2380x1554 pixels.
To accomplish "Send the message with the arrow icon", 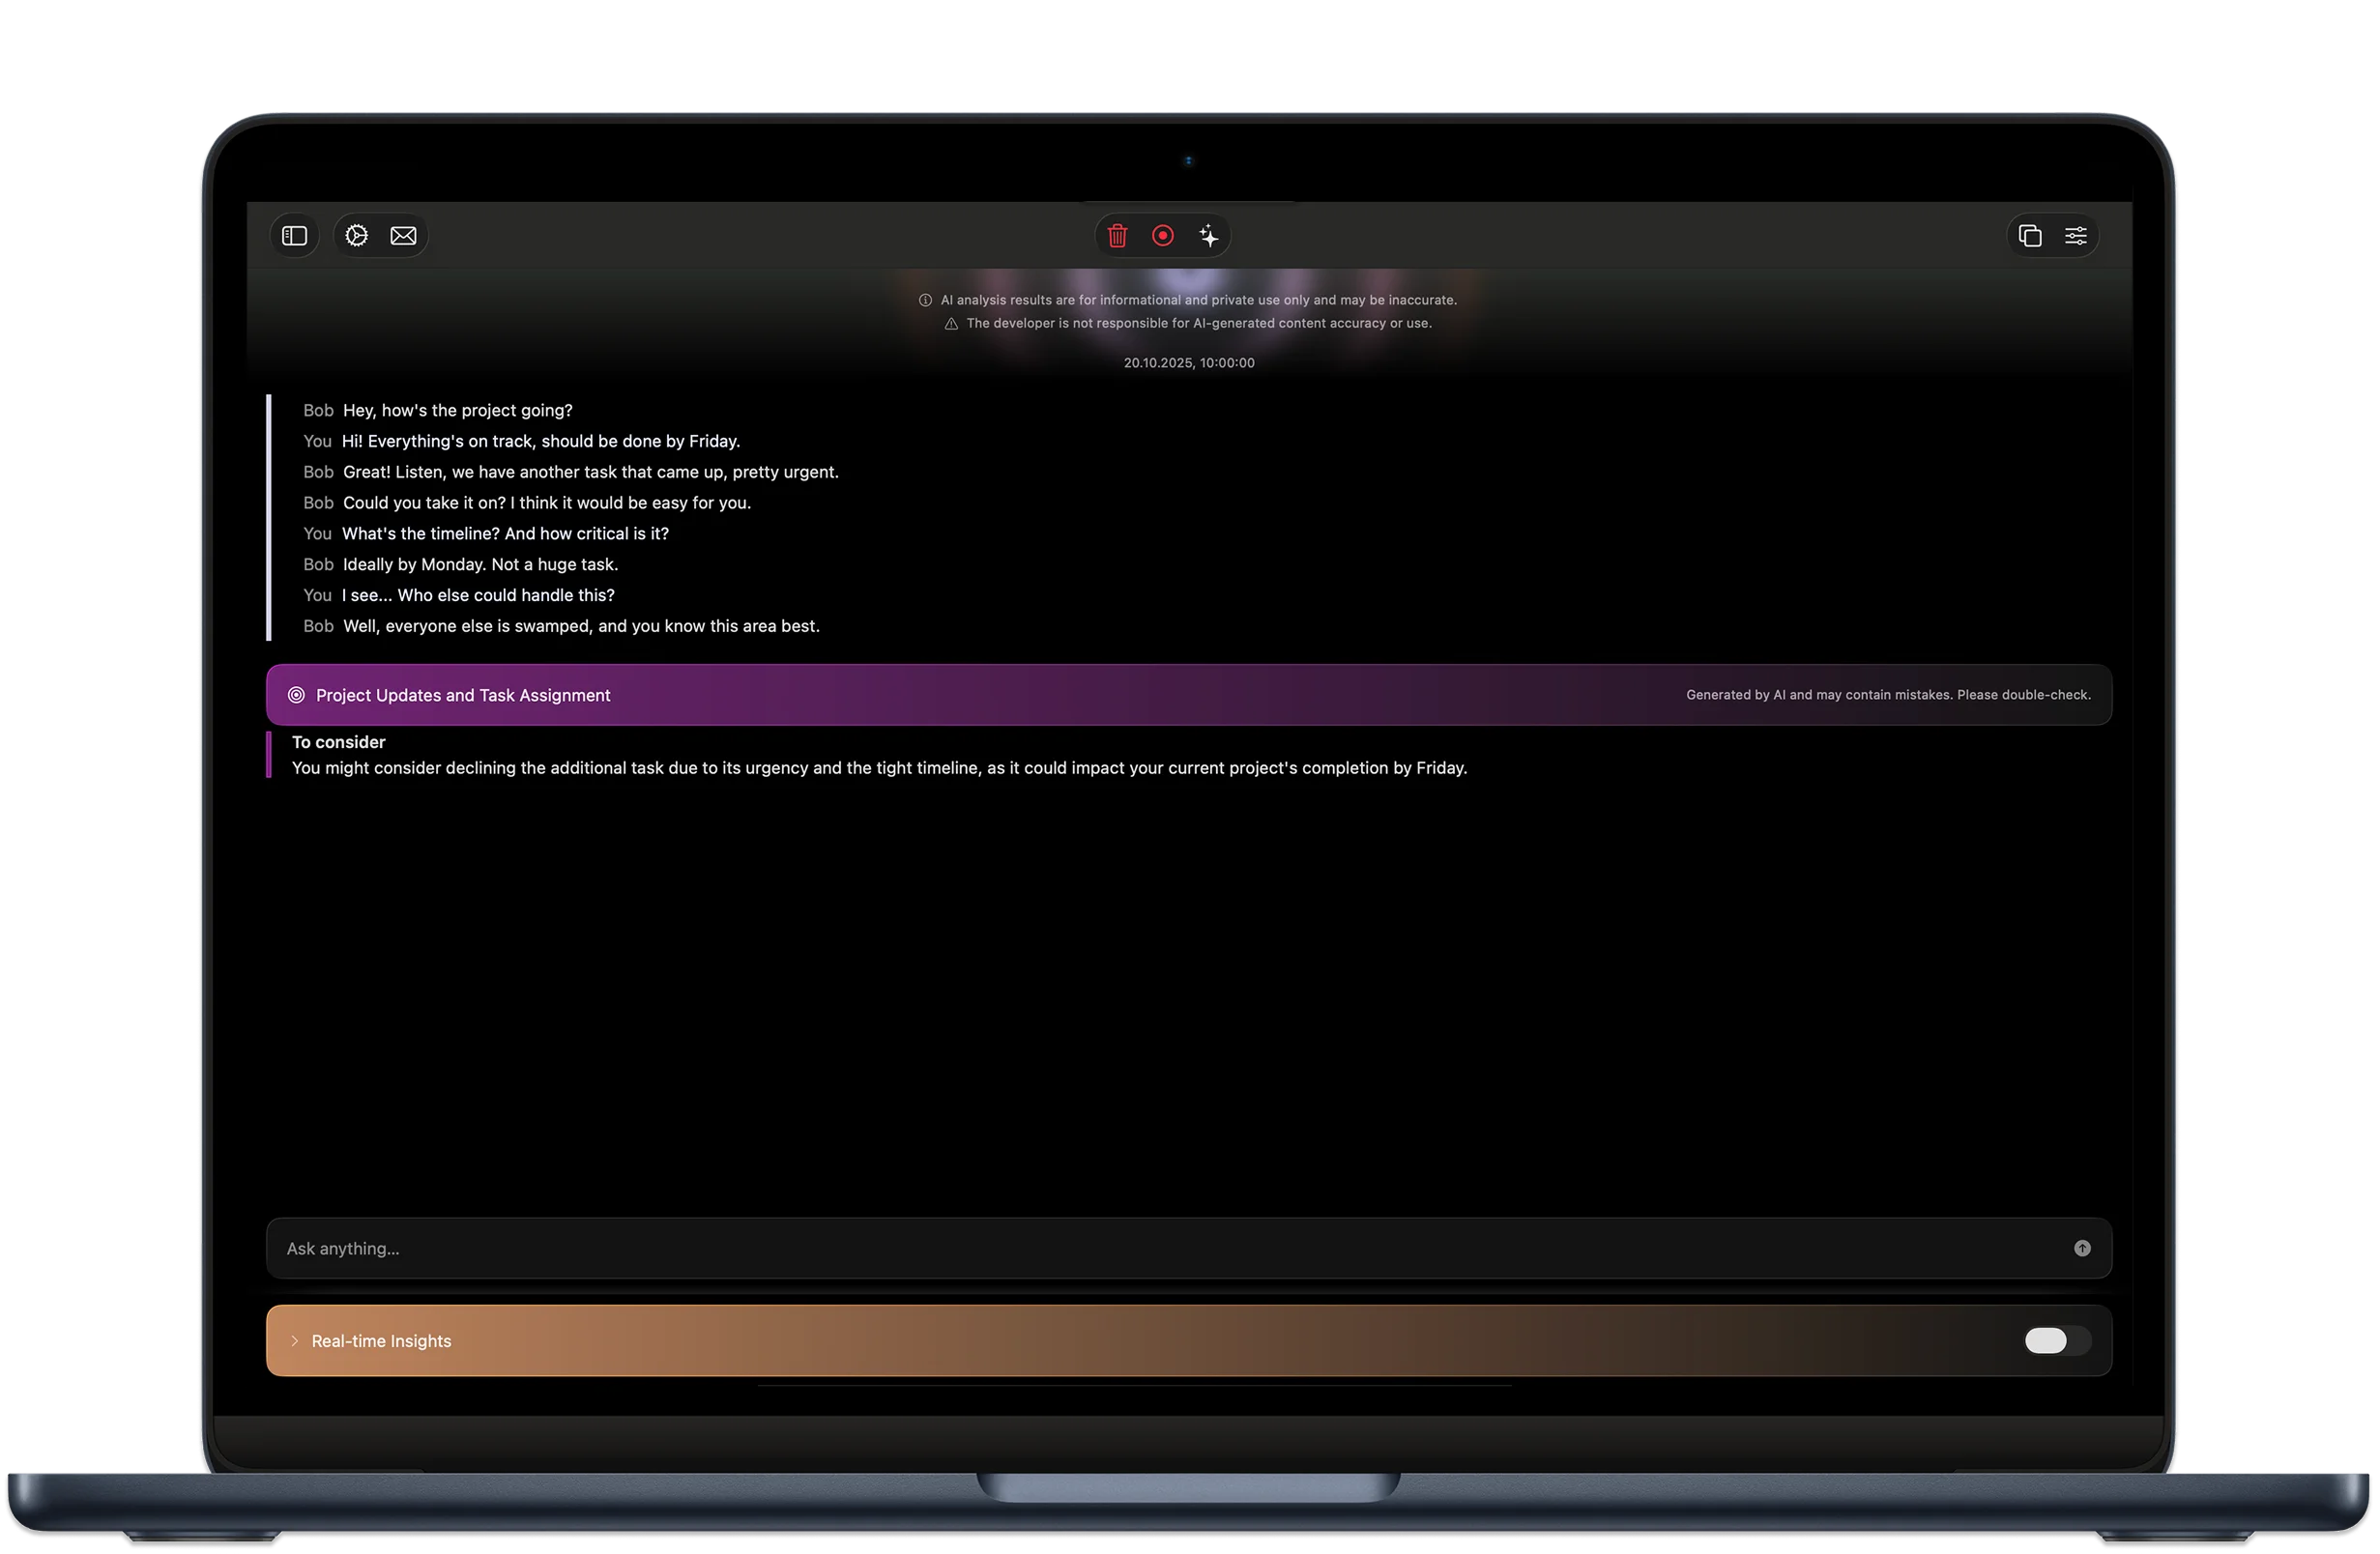I will pos(2082,1248).
